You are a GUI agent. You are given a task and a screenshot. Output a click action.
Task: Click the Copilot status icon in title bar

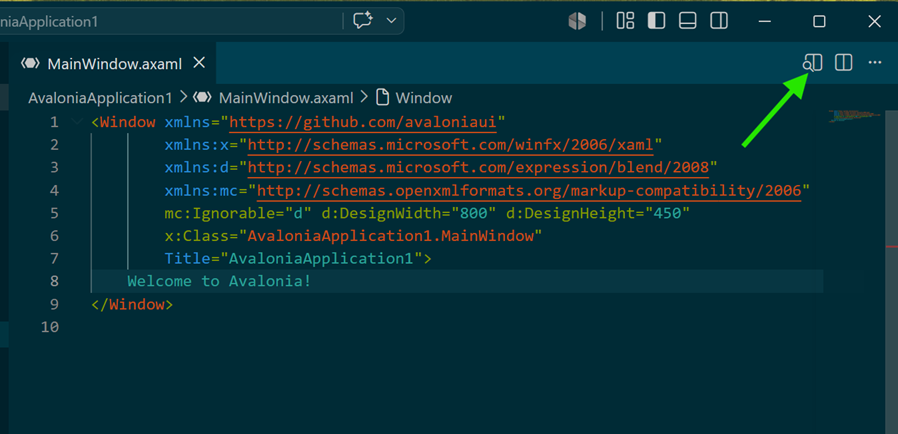point(577,22)
